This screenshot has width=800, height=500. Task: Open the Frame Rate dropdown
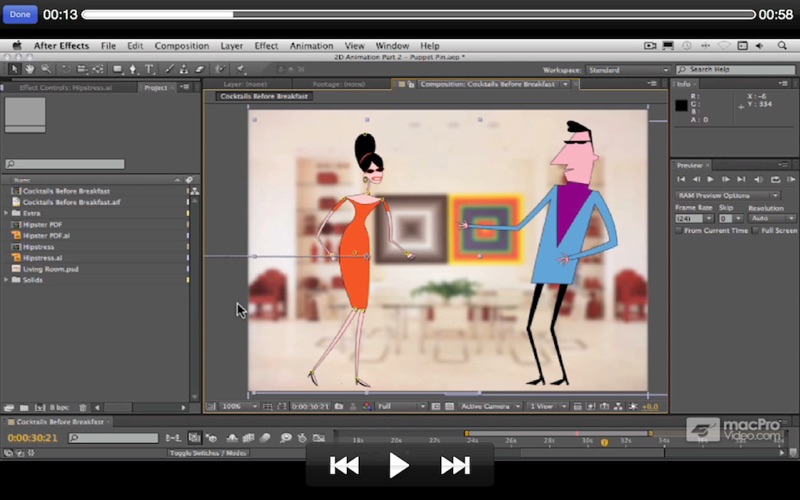click(694, 218)
